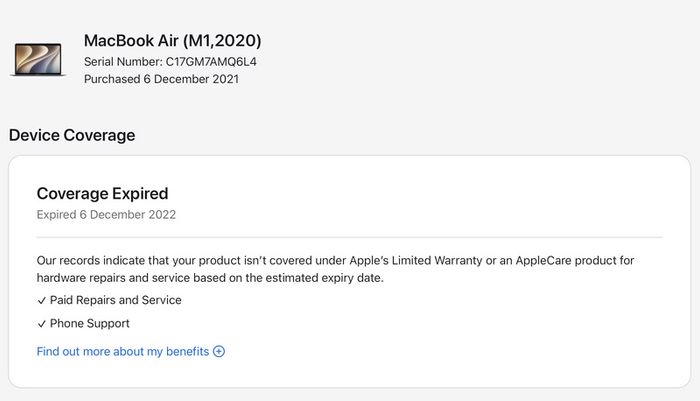Select serial number text 'C17GM7AMQ6L4'
Screen dimensions: 700x401
[x=211, y=62]
